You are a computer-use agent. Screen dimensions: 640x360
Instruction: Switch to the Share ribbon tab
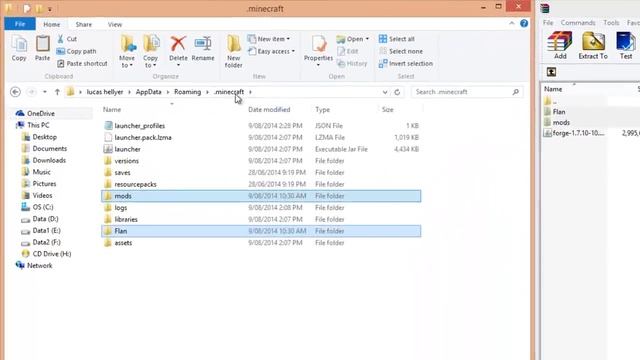point(84,24)
